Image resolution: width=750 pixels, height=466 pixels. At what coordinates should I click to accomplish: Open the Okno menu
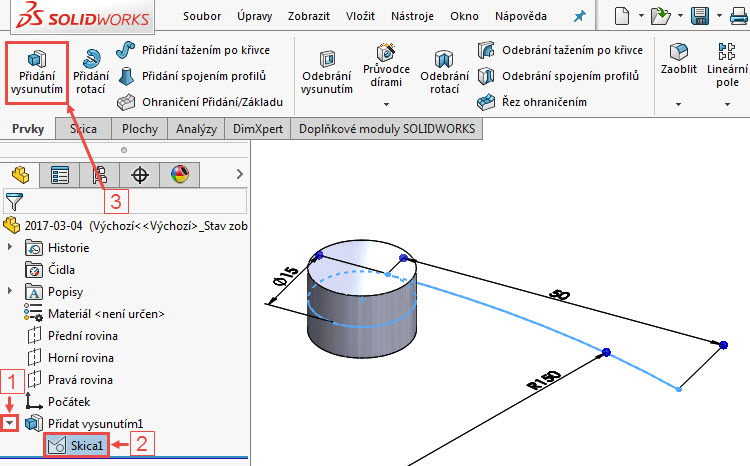[464, 16]
